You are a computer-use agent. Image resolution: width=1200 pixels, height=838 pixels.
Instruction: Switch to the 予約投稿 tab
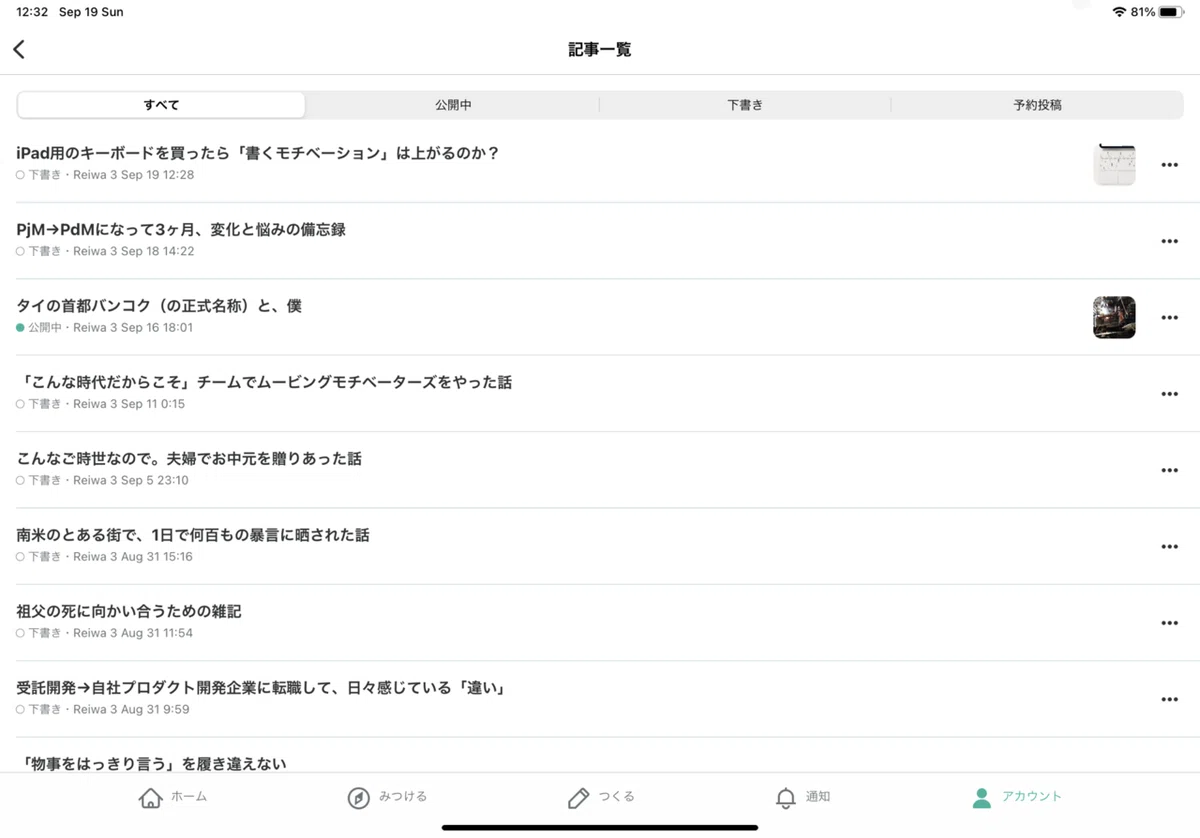tap(1037, 105)
